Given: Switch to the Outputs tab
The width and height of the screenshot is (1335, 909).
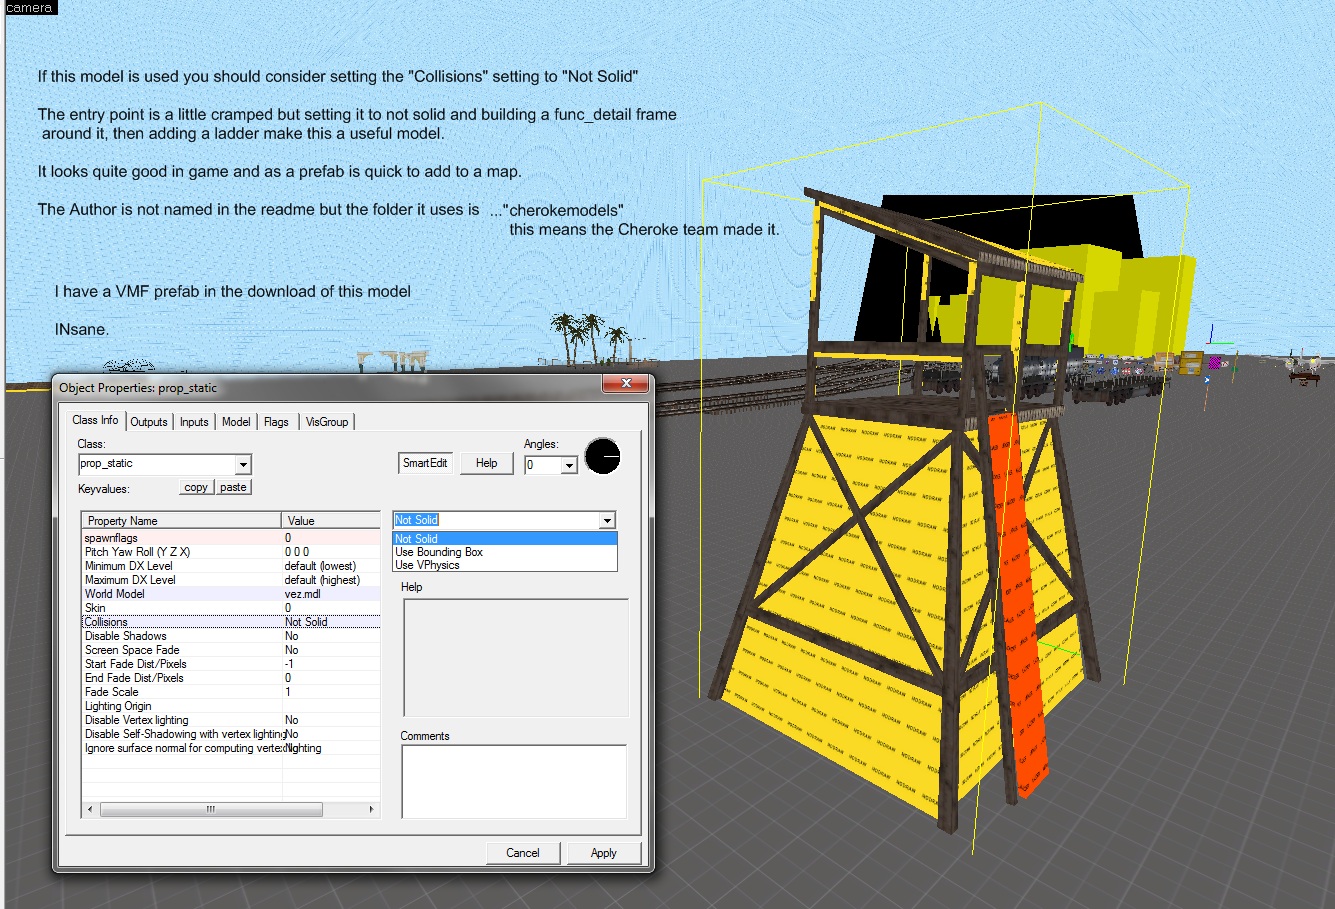Looking at the screenshot, I should (149, 422).
